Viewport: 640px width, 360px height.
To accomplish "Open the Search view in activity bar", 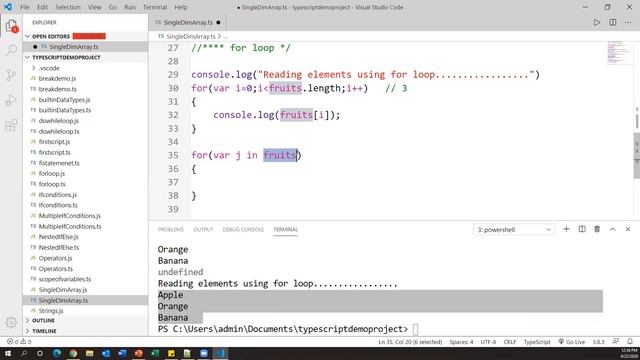I will (x=11, y=50).
